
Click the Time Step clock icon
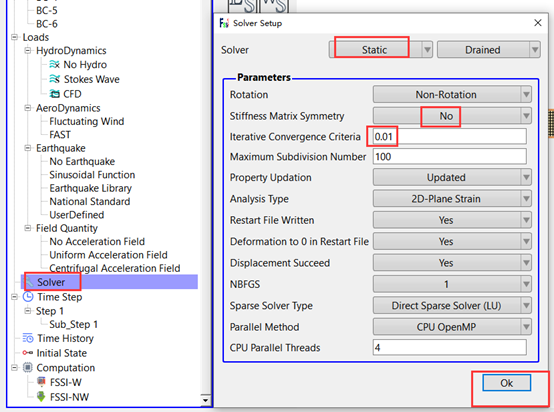point(28,296)
